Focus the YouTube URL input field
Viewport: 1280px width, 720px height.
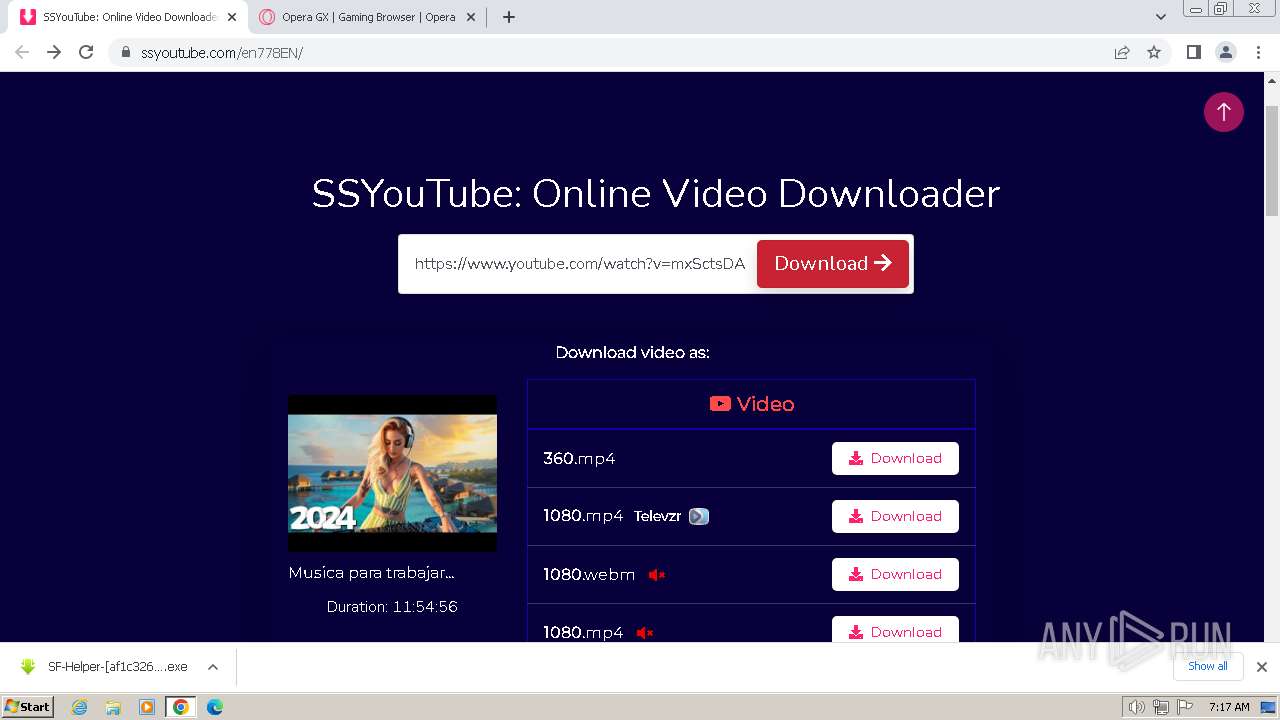tap(579, 264)
